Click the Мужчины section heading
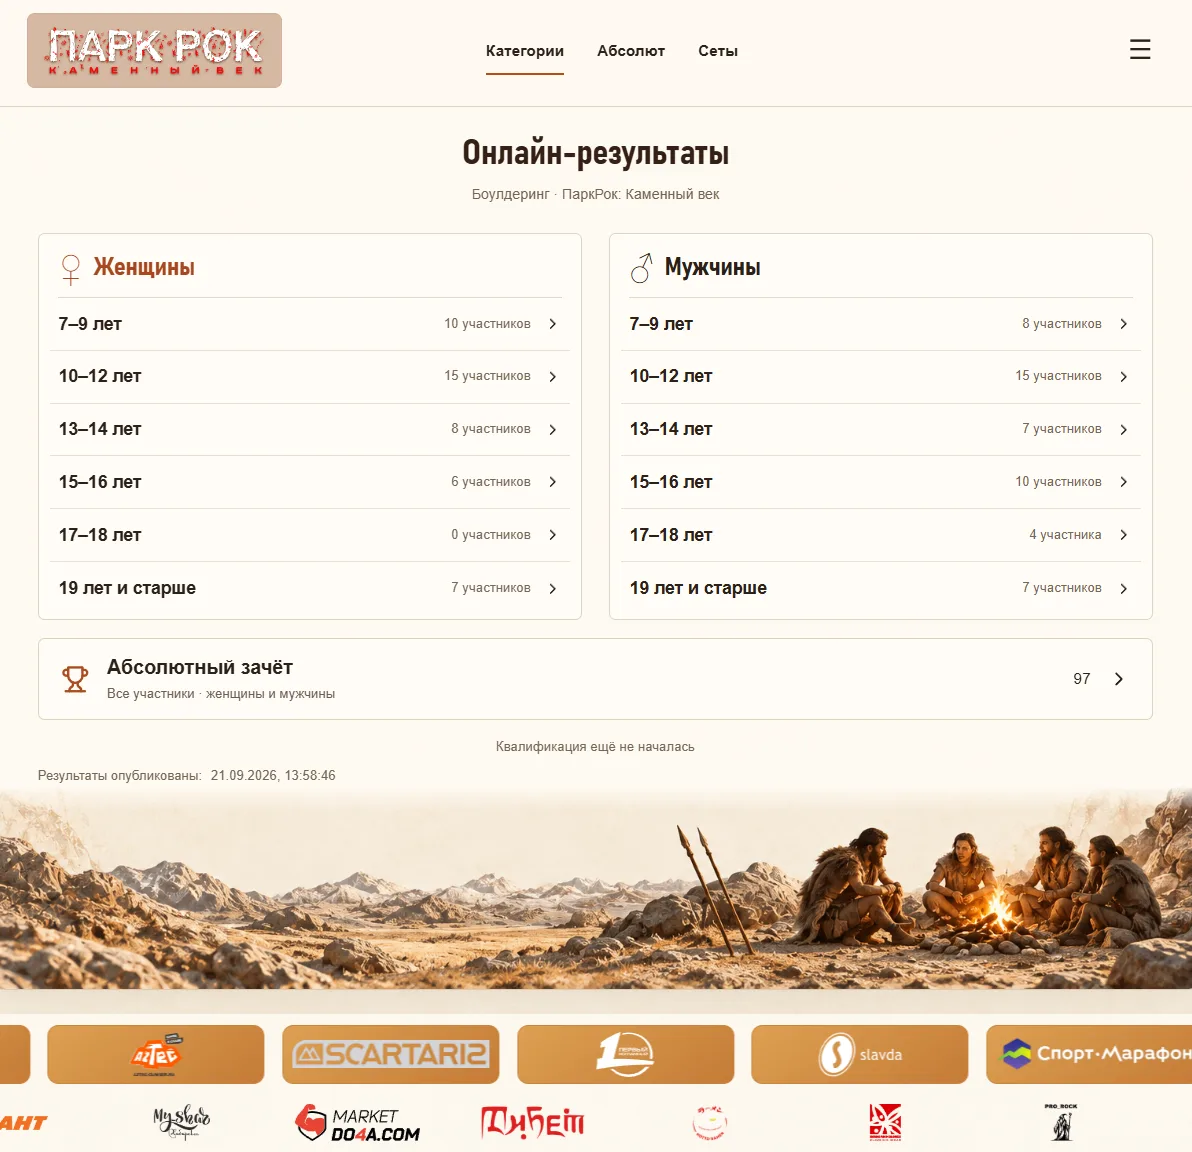 [x=712, y=267]
